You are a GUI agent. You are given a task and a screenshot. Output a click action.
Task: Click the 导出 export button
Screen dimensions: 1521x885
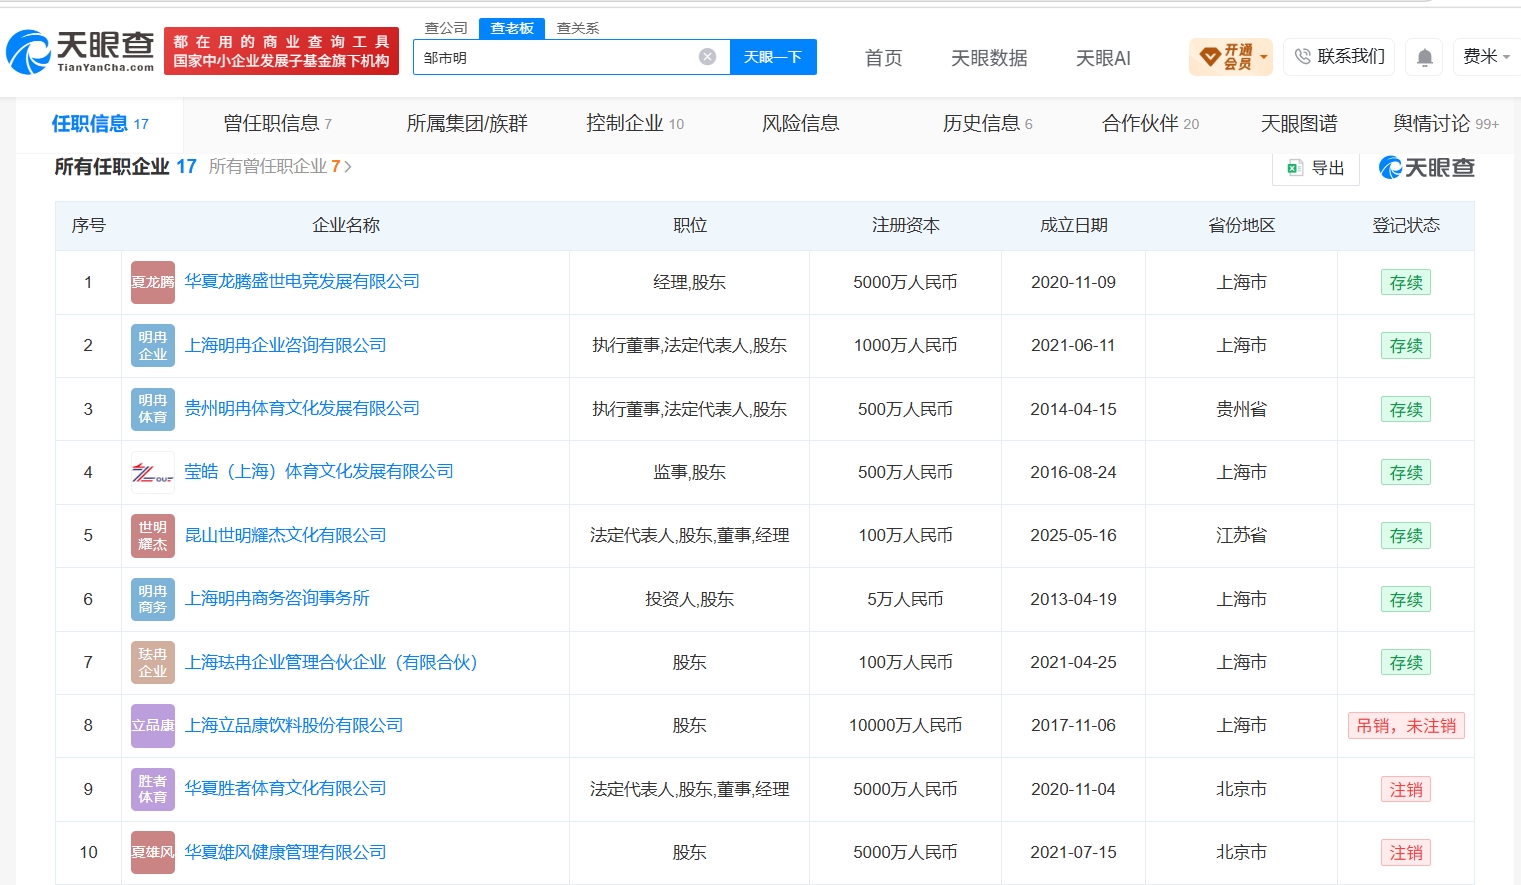(x=1316, y=168)
